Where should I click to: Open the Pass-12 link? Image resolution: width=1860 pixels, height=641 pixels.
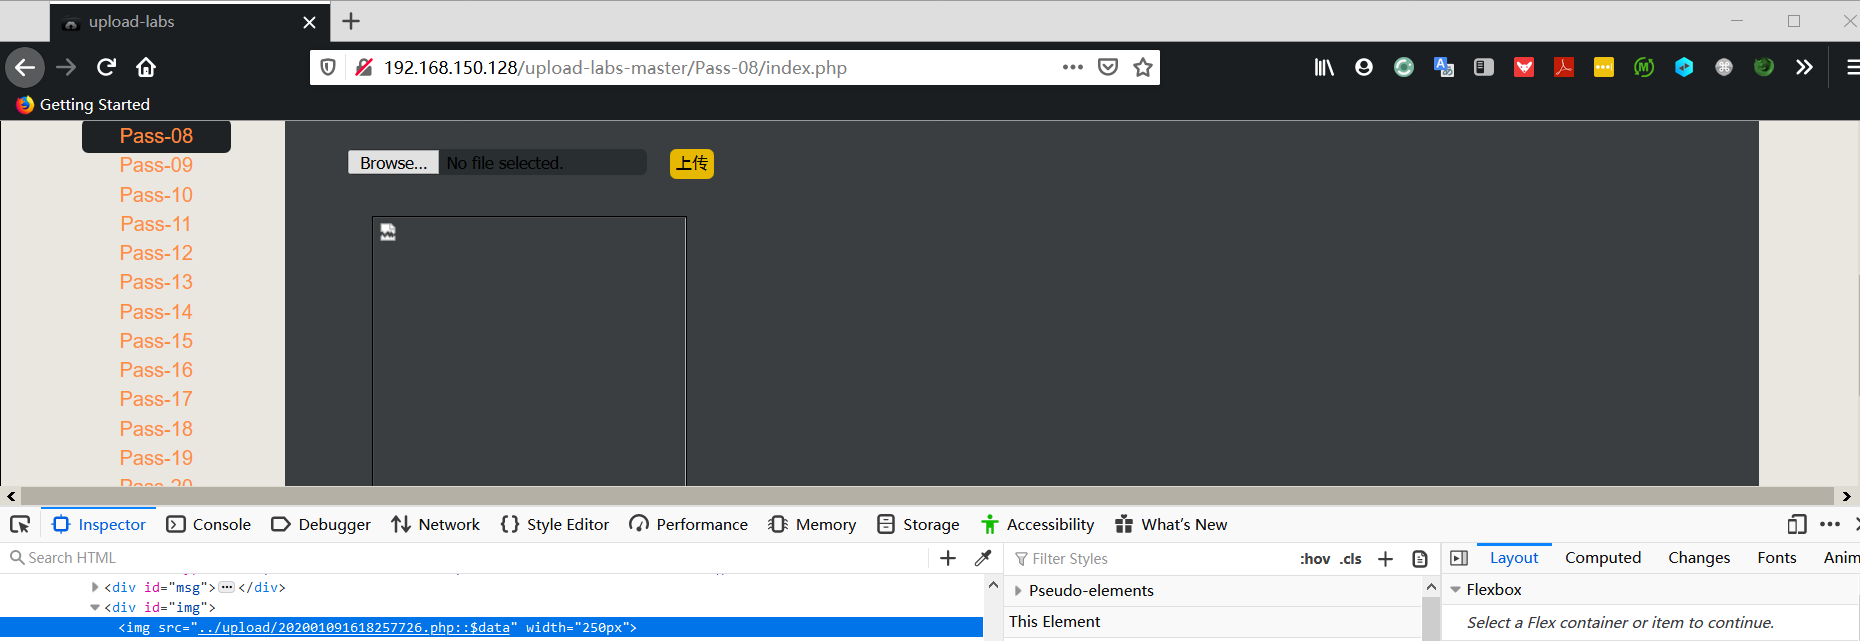(156, 253)
